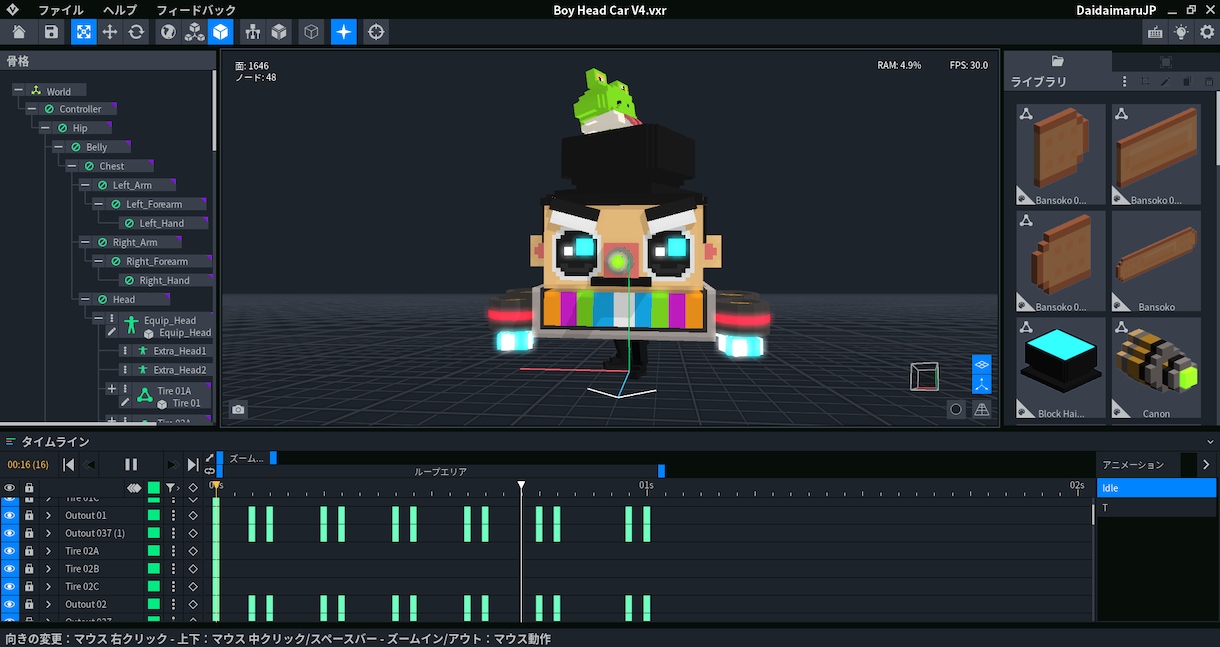Click the target crosshair icon in the toolbar
This screenshot has height=647, width=1220.
[x=376, y=32]
